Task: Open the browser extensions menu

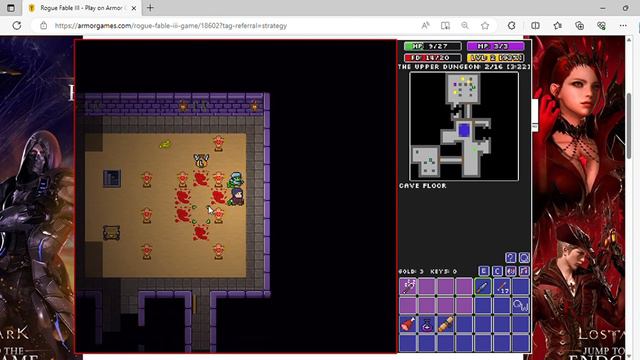Action: click(511, 26)
